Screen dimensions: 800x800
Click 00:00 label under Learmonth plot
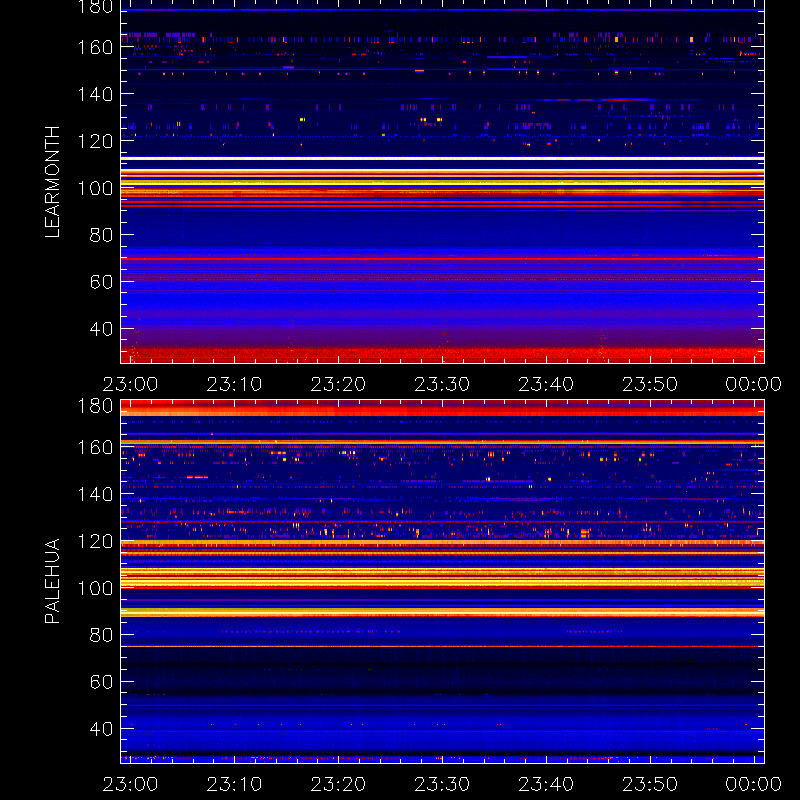[754, 384]
